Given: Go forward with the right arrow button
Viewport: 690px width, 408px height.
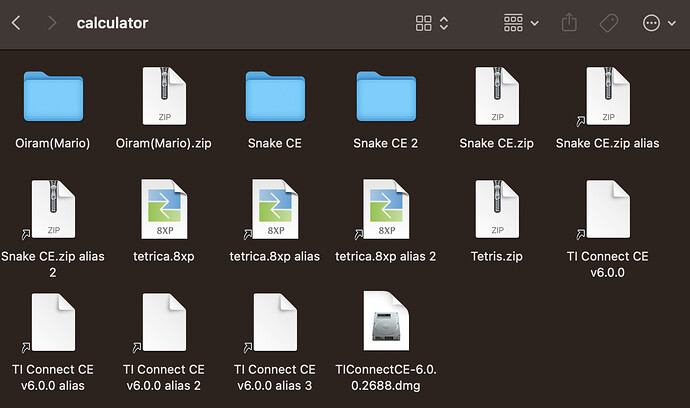Looking at the screenshot, I should [x=52, y=23].
